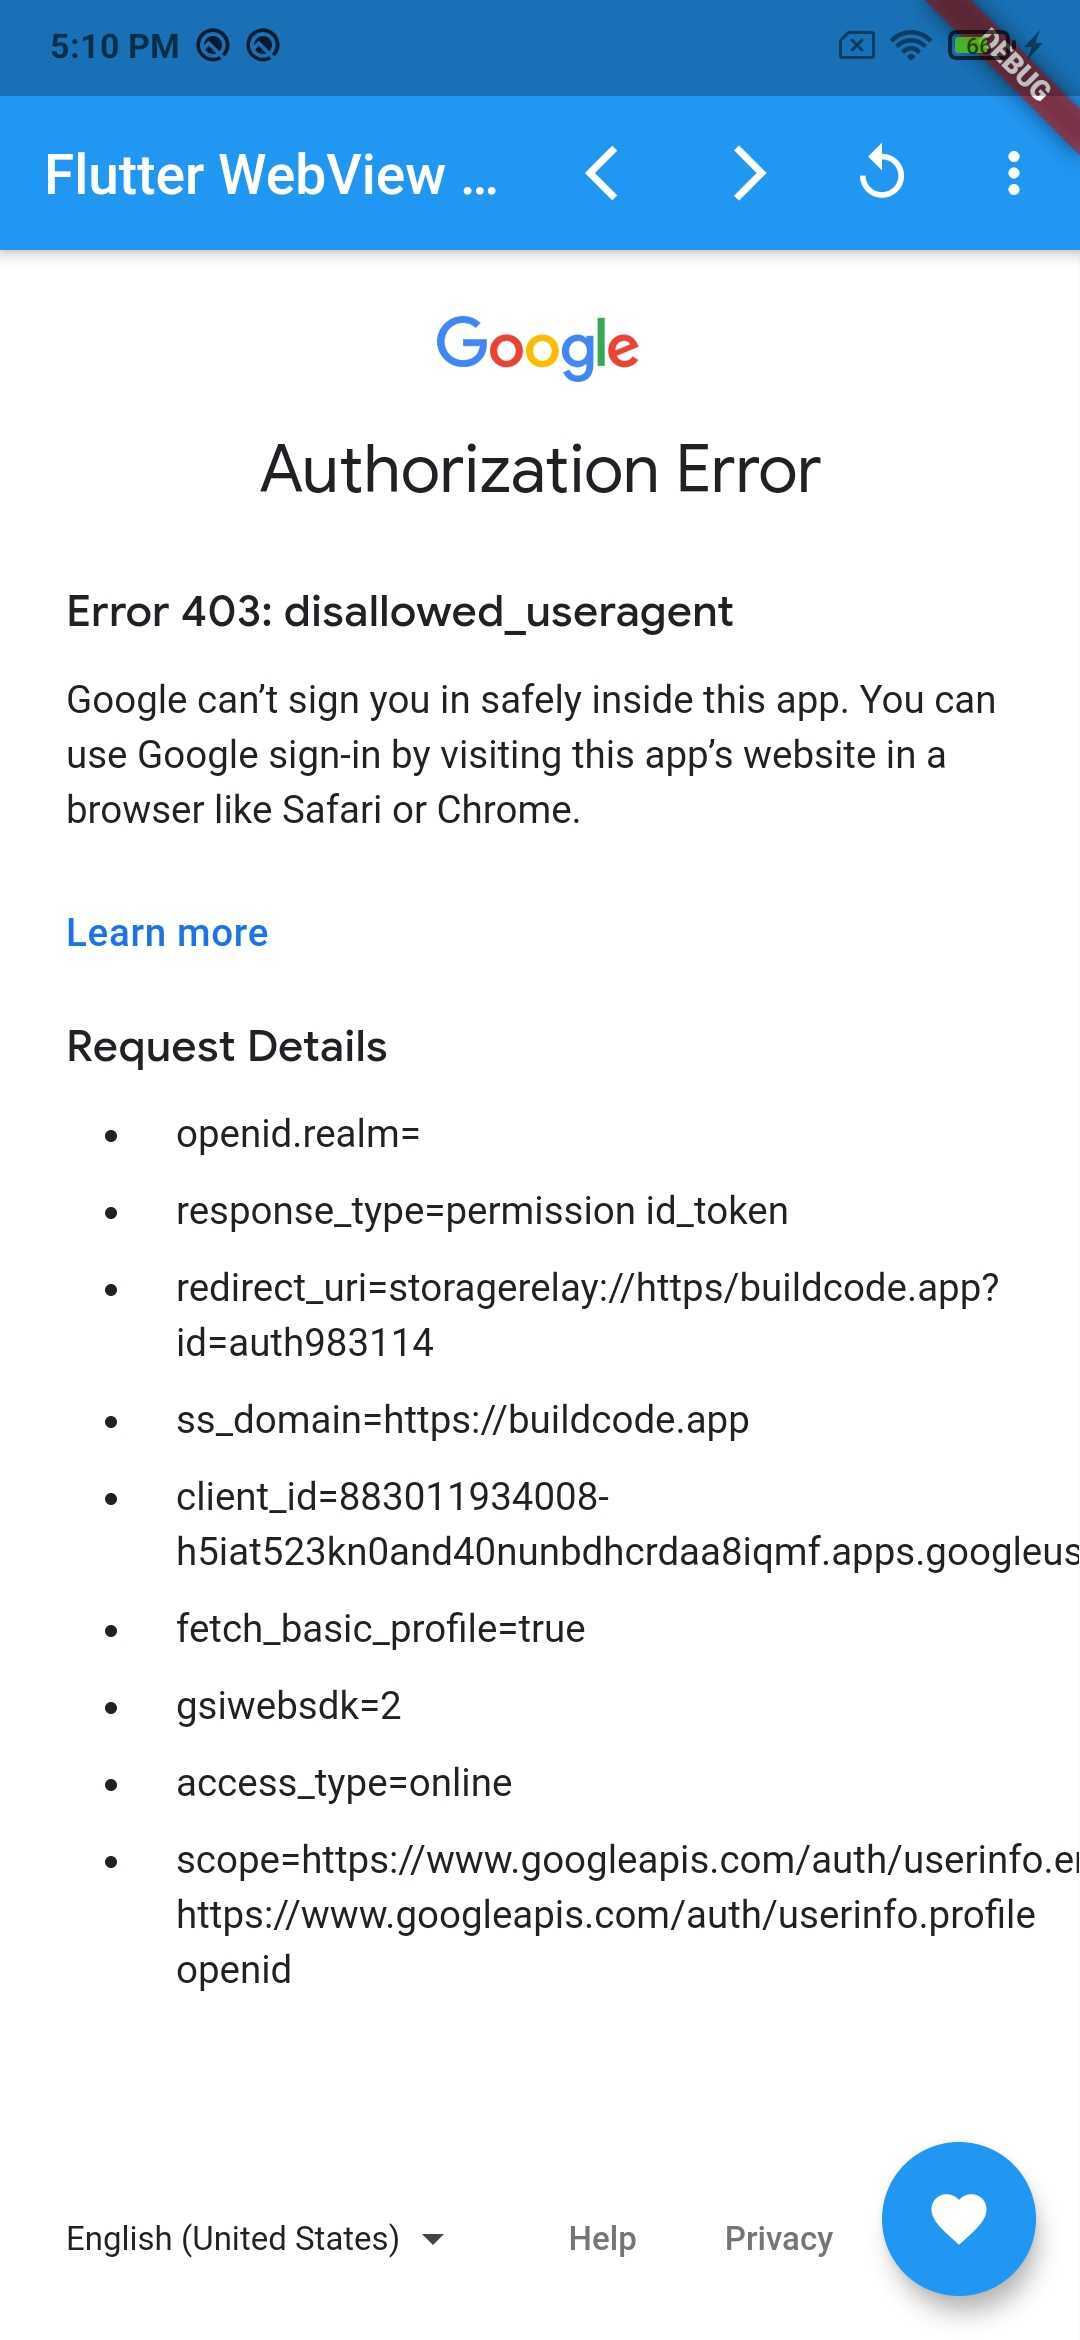Reload the current page

881,172
